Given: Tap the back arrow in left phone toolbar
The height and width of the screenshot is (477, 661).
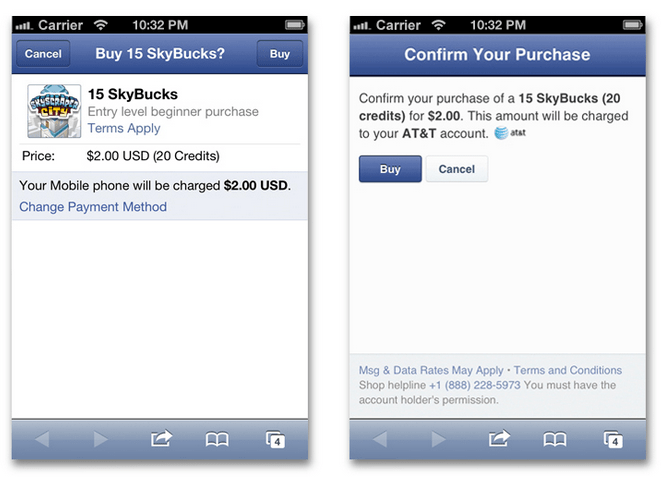Looking at the screenshot, I should pyautogui.click(x=43, y=439).
